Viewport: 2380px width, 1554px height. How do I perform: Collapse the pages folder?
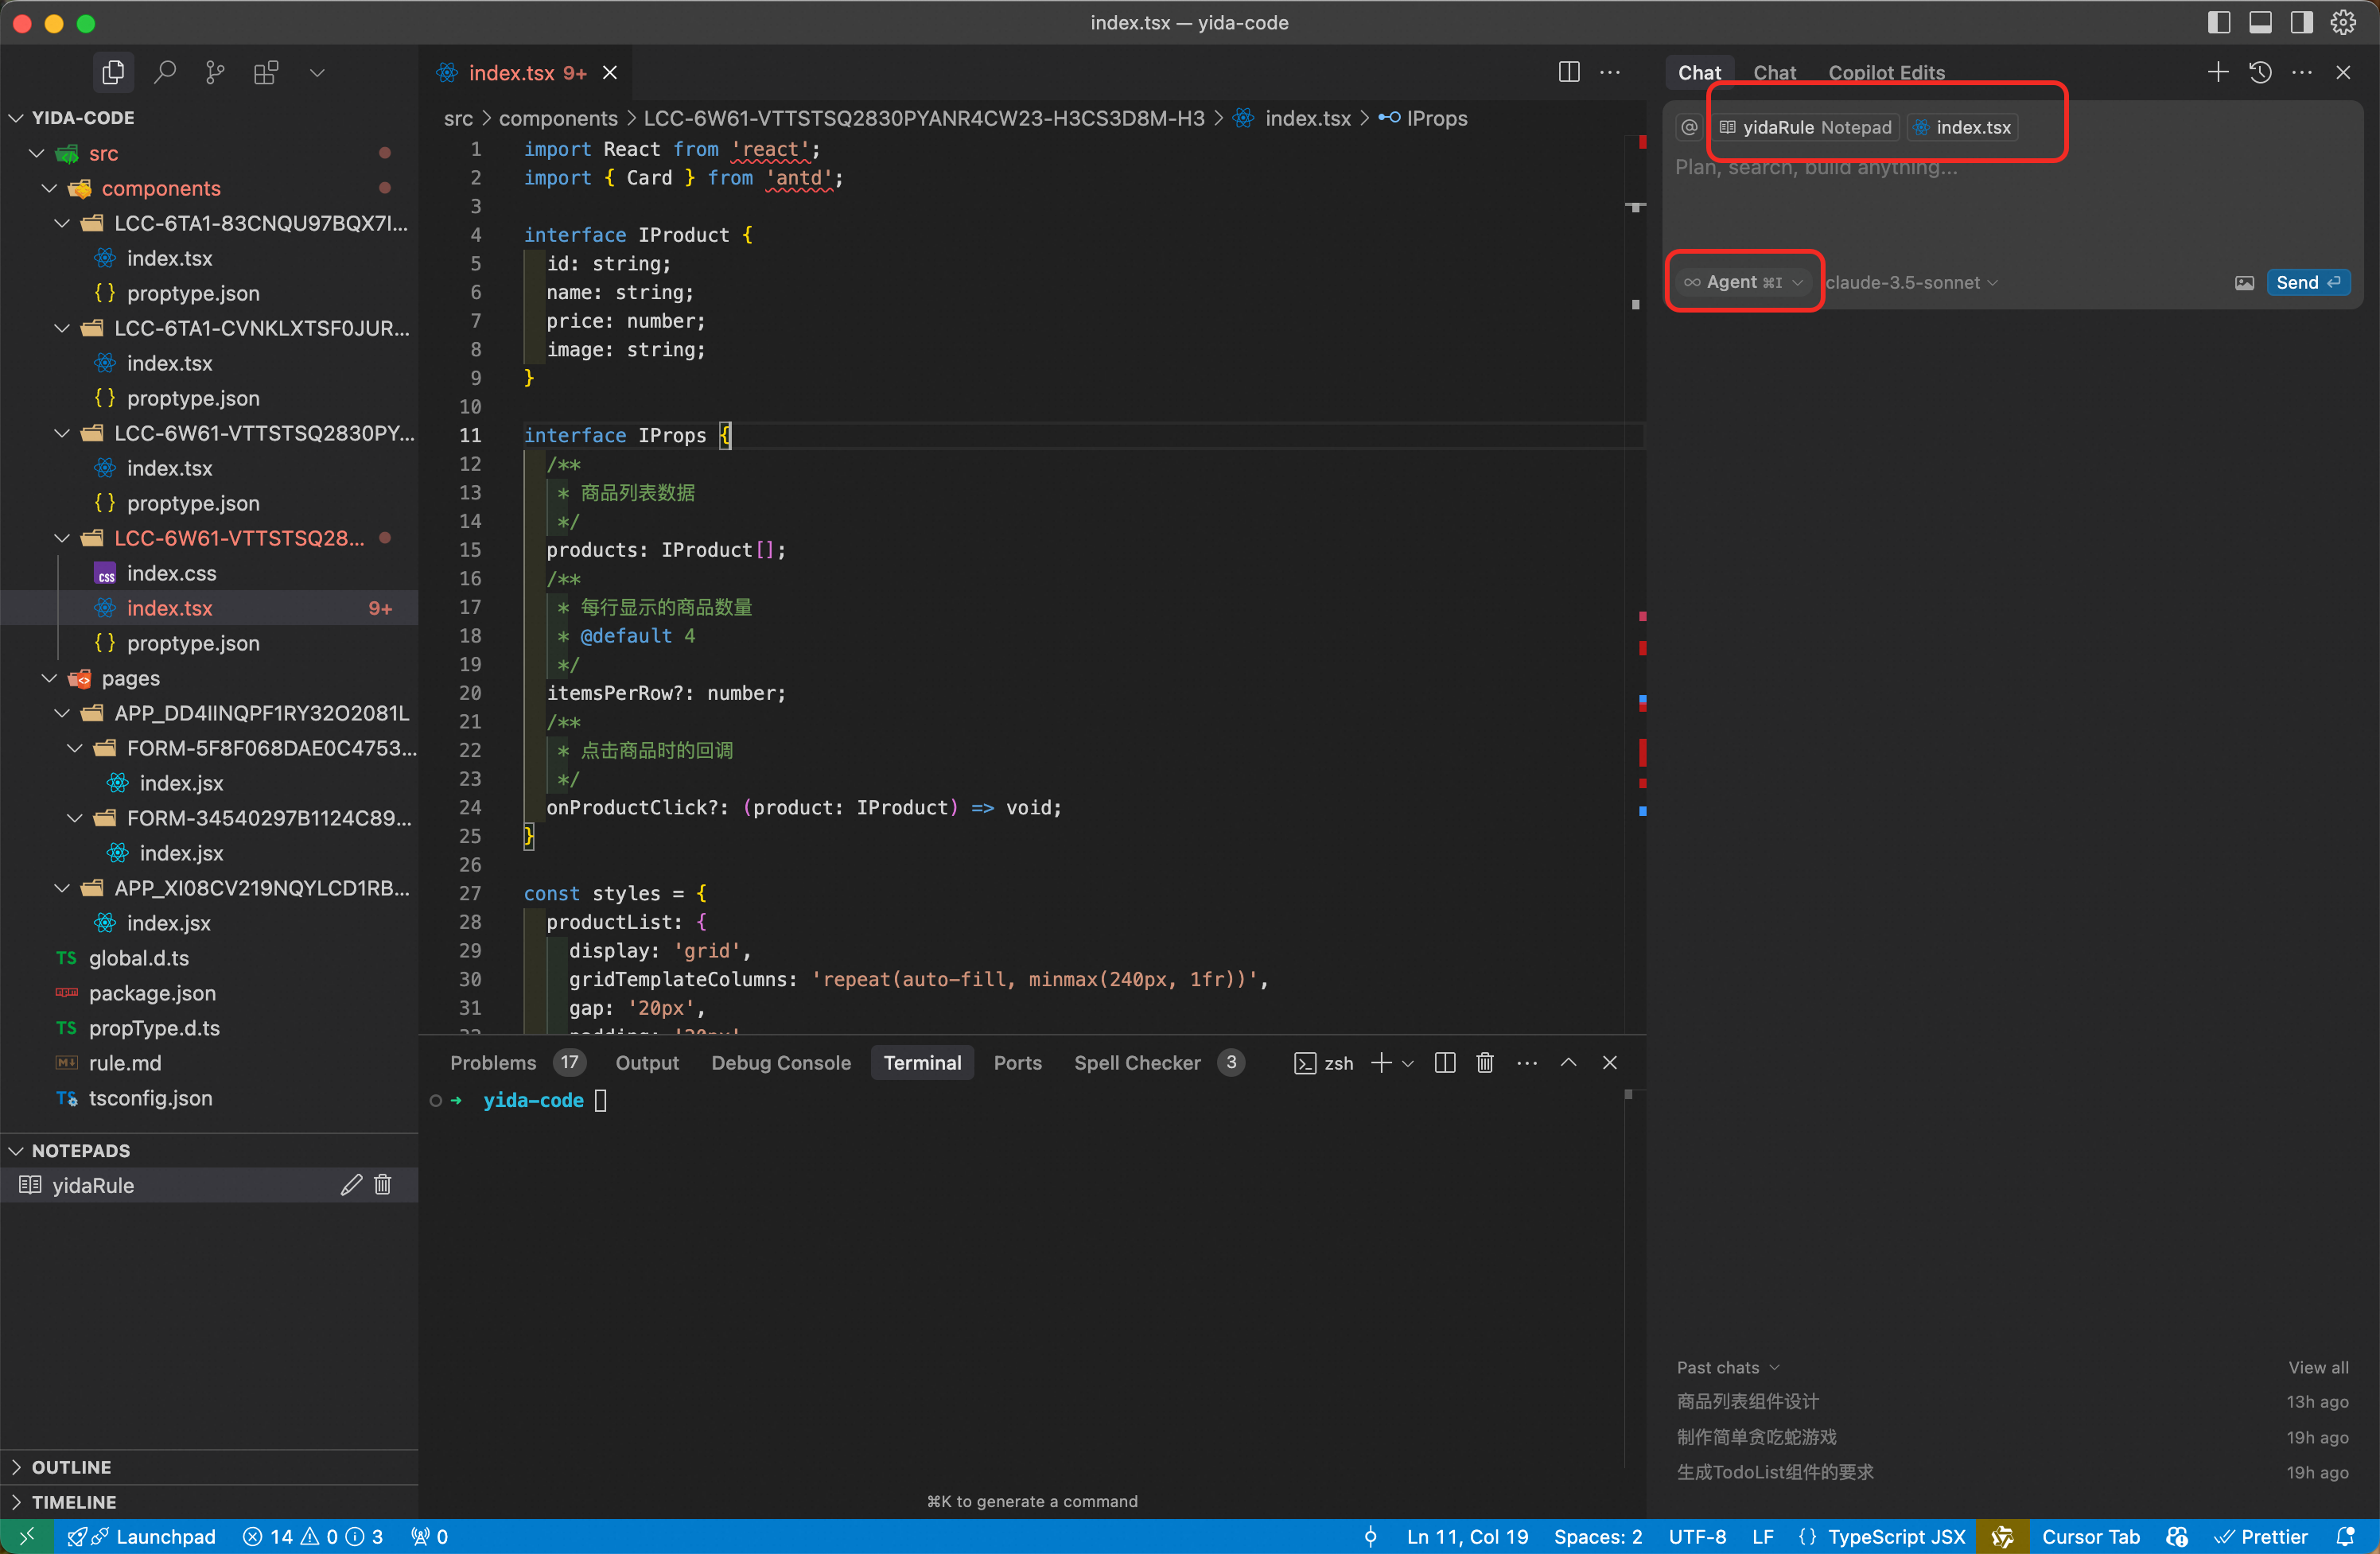click(130, 678)
